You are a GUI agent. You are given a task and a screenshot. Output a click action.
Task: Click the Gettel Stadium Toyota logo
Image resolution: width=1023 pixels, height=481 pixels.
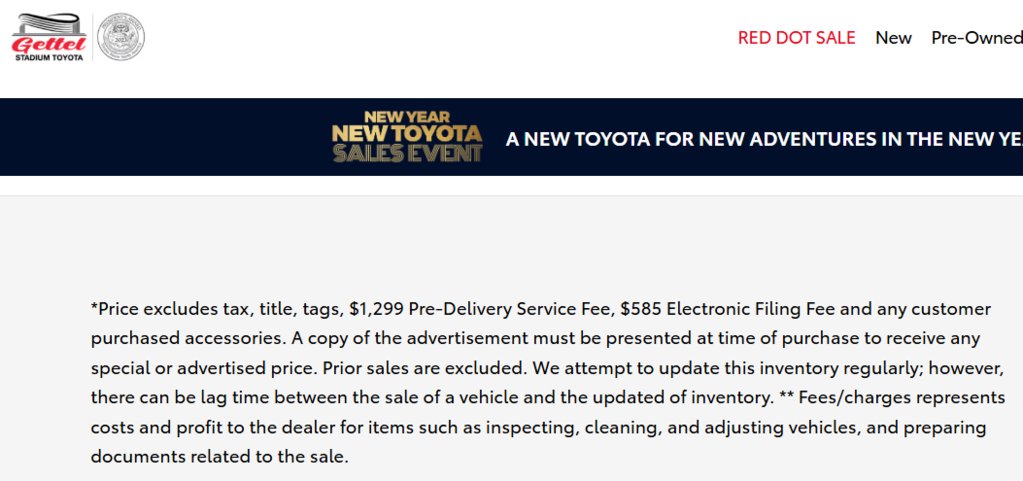click(49, 37)
